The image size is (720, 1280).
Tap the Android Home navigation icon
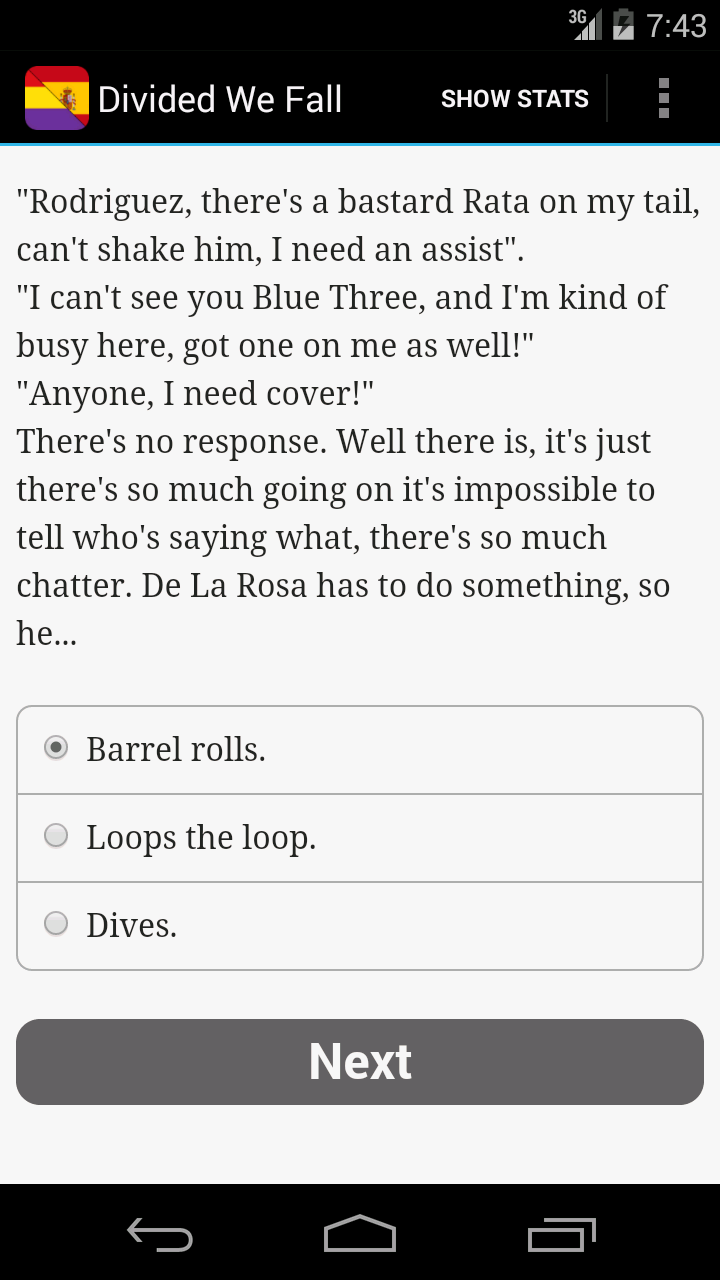coord(360,1234)
